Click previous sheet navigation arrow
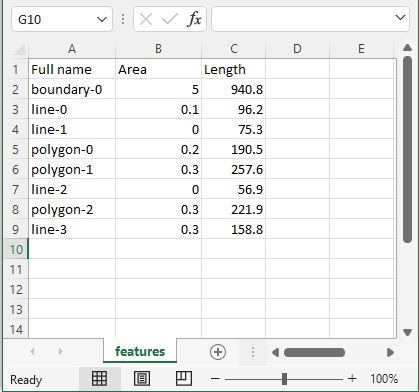Viewport: 419px width, 392px height. click(x=32, y=351)
